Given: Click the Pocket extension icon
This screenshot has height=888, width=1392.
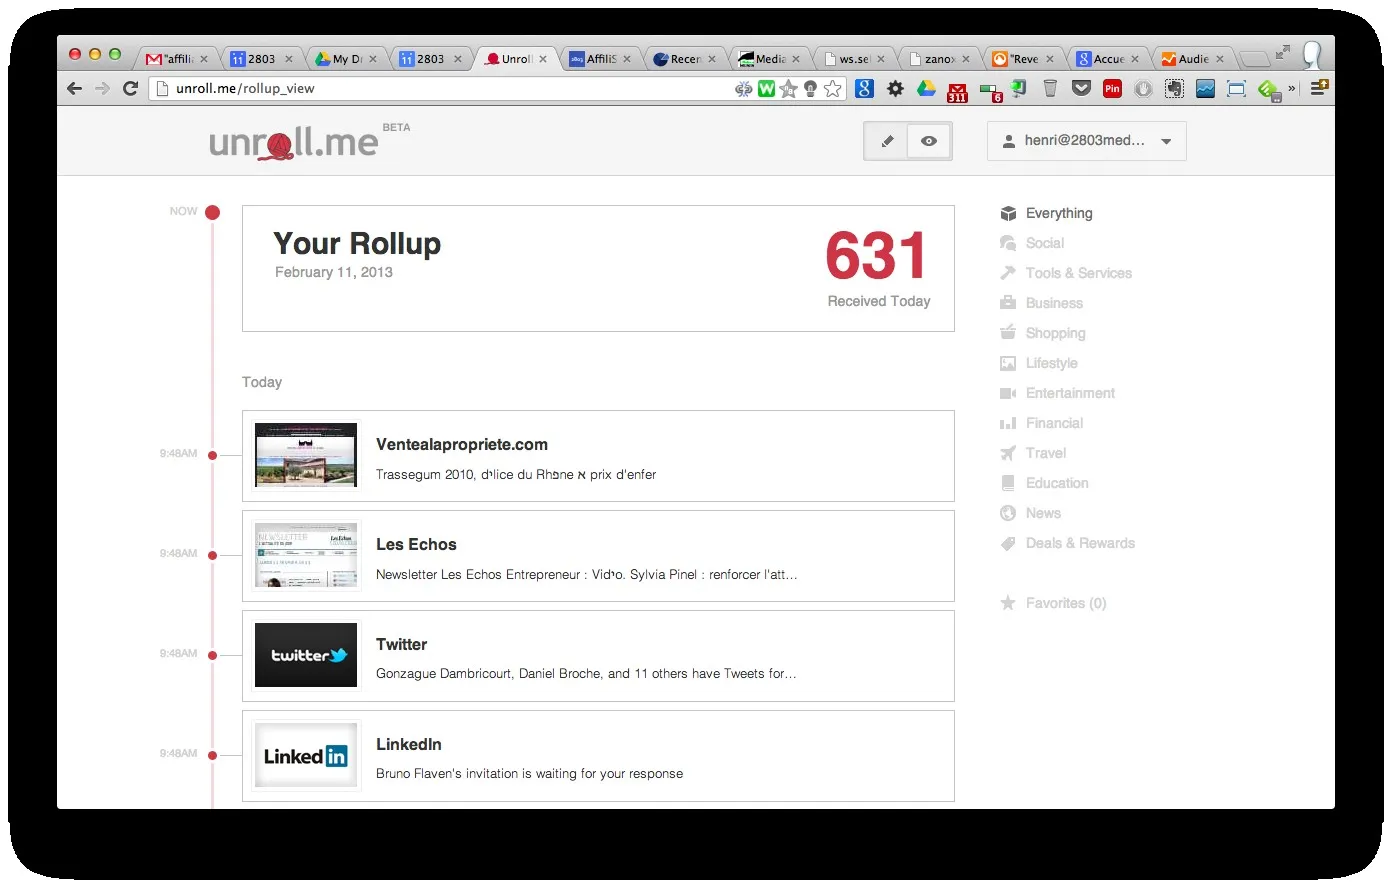Looking at the screenshot, I should (x=1081, y=89).
